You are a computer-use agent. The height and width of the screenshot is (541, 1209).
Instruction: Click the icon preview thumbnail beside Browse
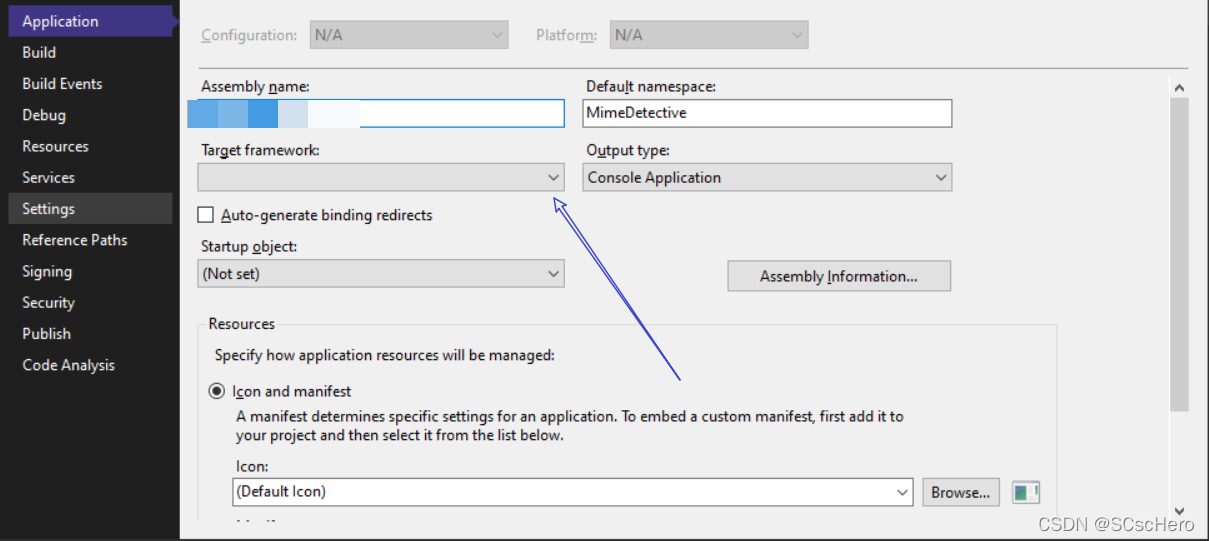click(x=1026, y=492)
